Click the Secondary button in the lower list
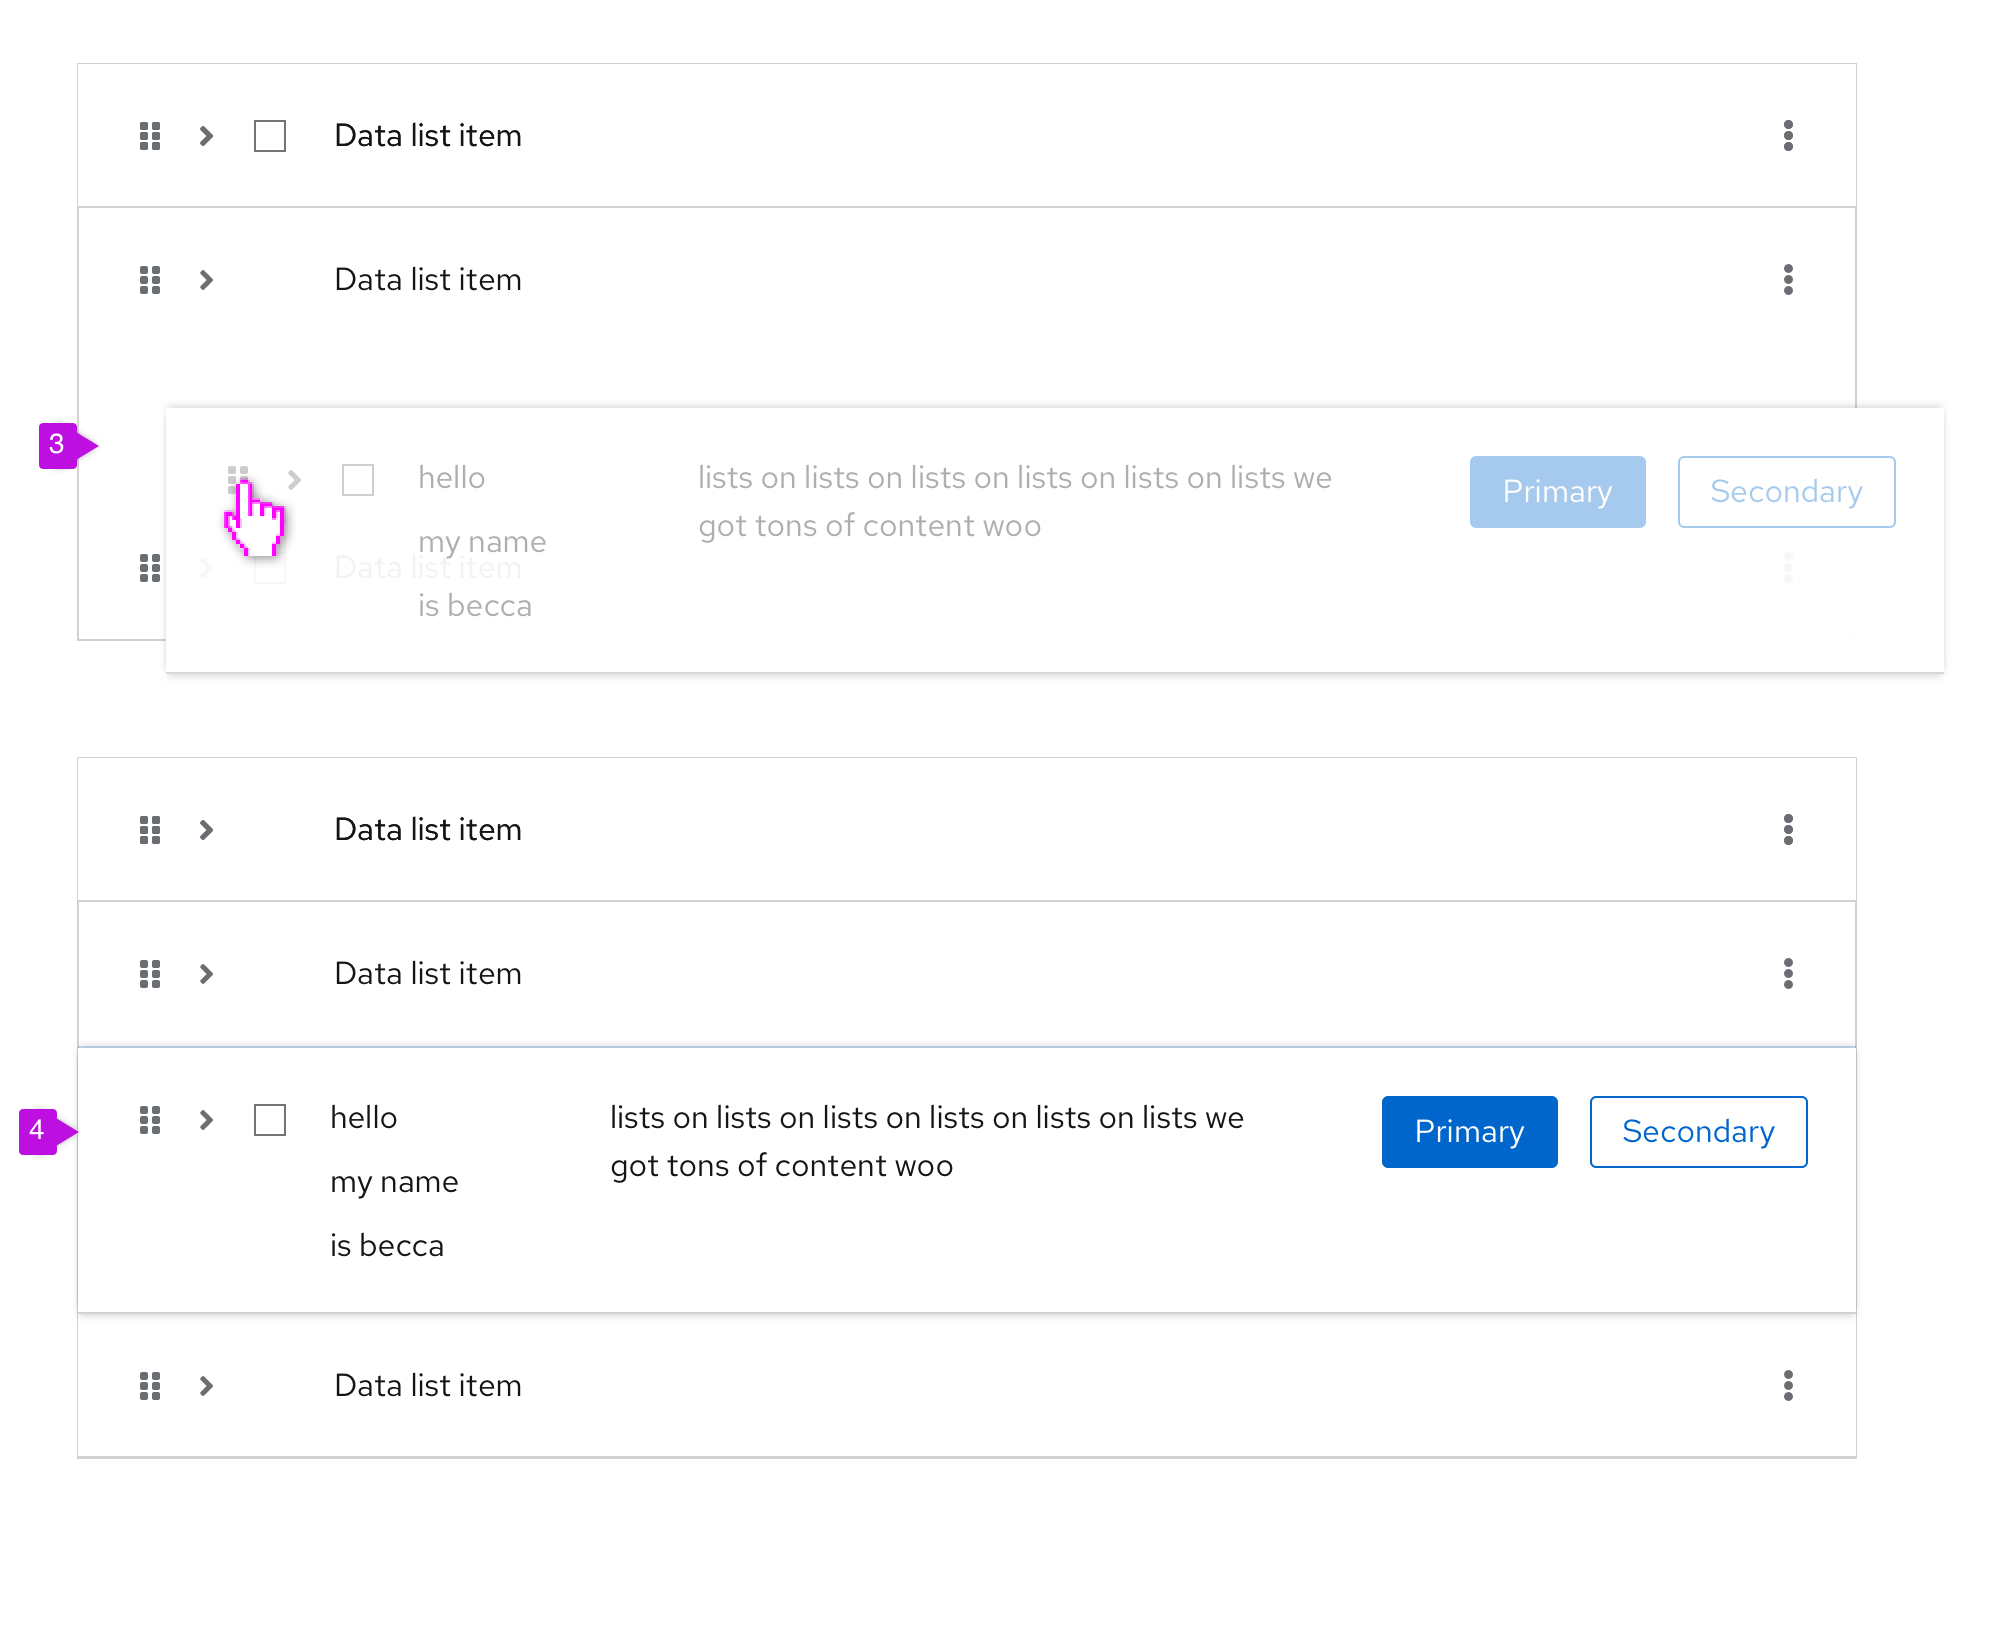The width and height of the screenshot is (2012, 1646). pyautogui.click(x=1698, y=1132)
